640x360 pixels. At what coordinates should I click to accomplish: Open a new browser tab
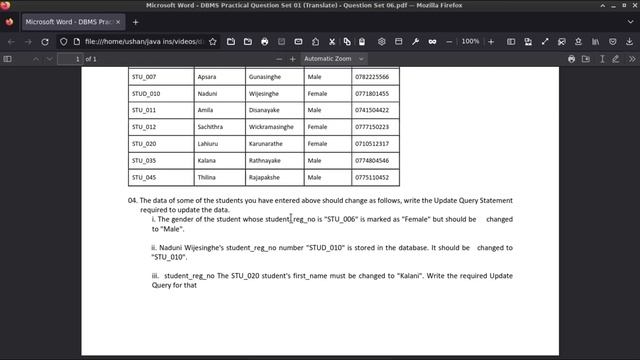point(136,22)
